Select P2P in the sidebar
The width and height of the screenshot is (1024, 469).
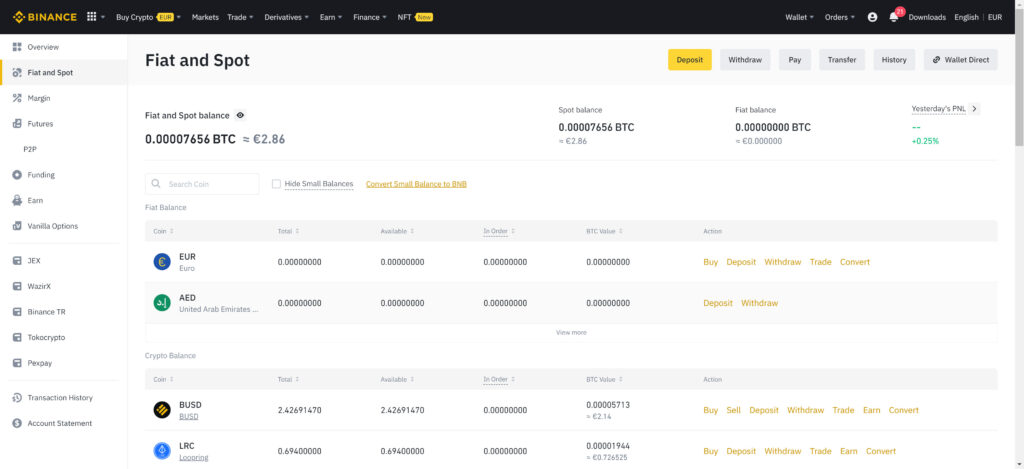[30, 149]
